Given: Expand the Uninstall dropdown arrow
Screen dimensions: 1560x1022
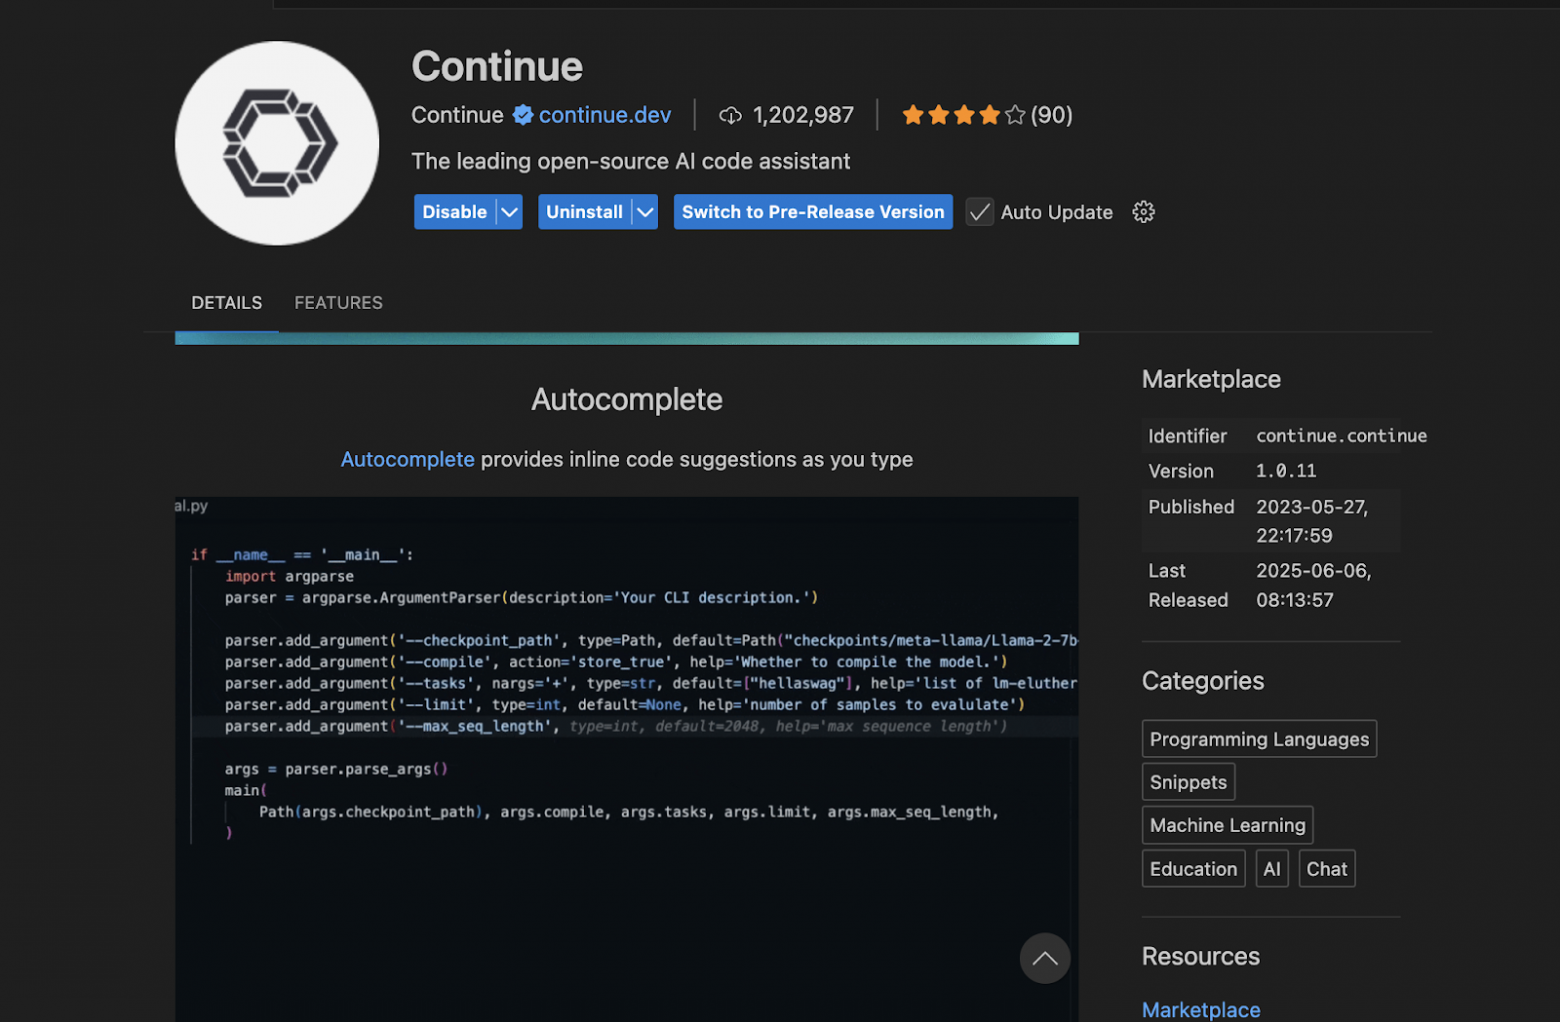Looking at the screenshot, I should coord(645,212).
